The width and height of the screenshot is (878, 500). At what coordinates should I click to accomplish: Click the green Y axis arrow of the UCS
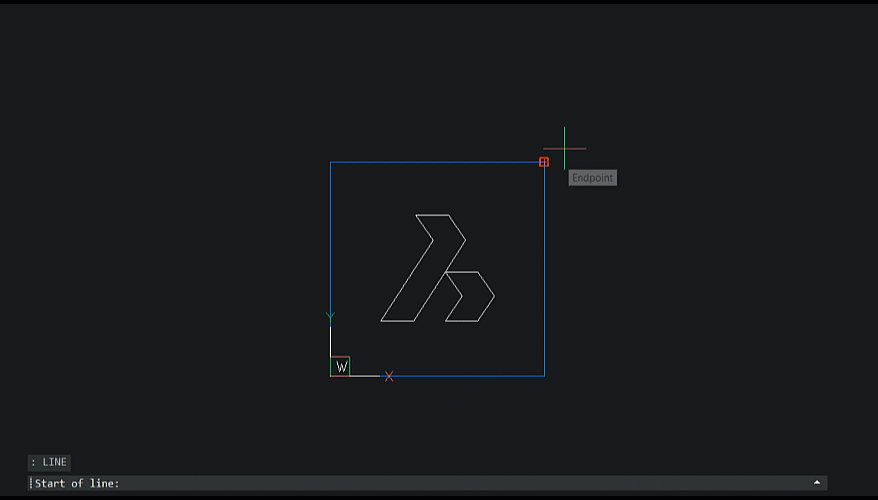[x=330, y=317]
